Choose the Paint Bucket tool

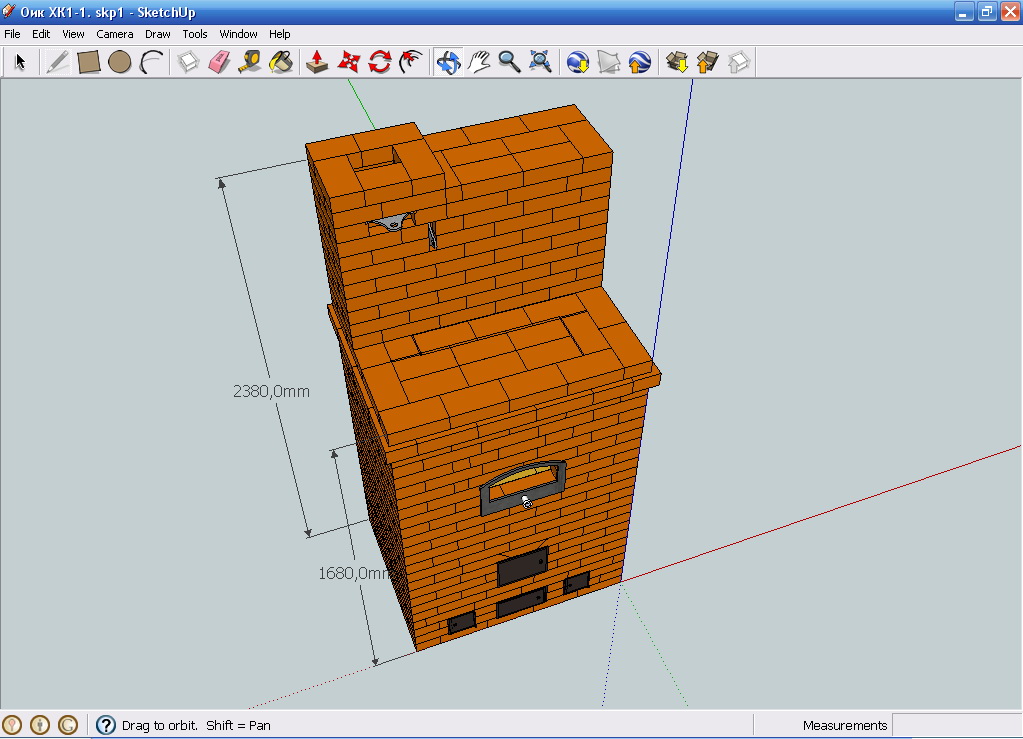pos(281,63)
